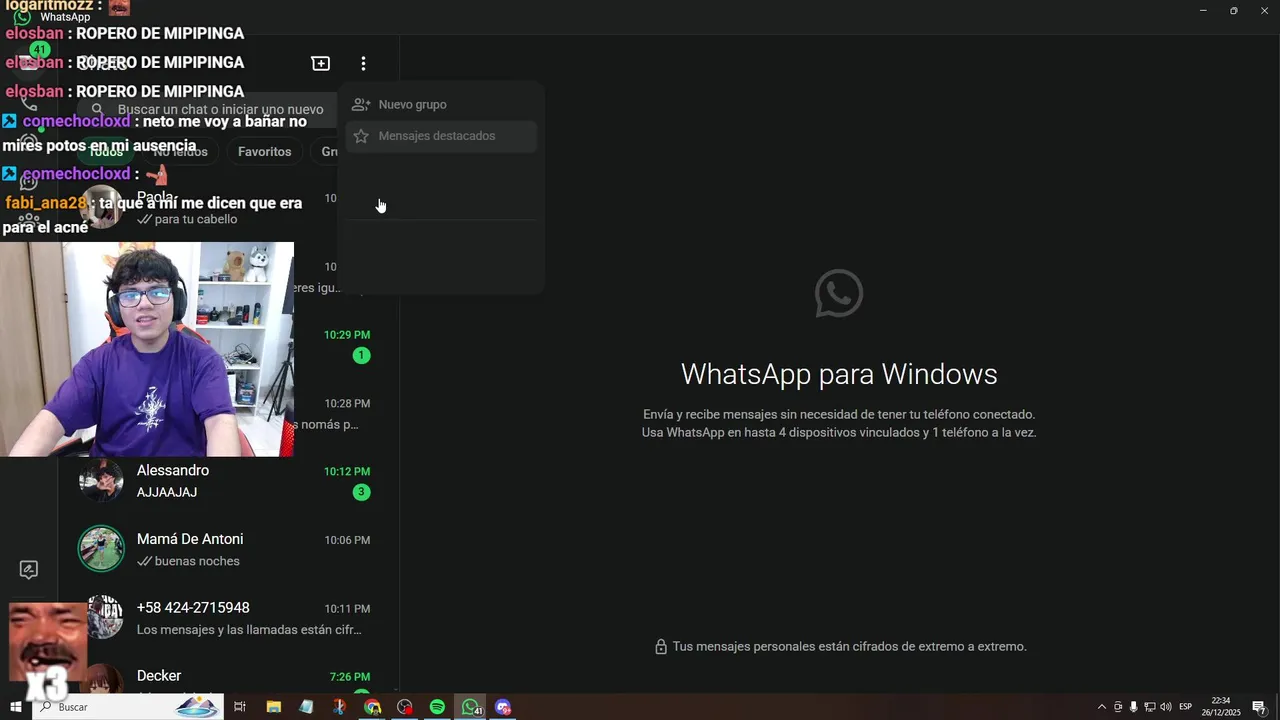Open the Windows notification center

tap(1259, 707)
